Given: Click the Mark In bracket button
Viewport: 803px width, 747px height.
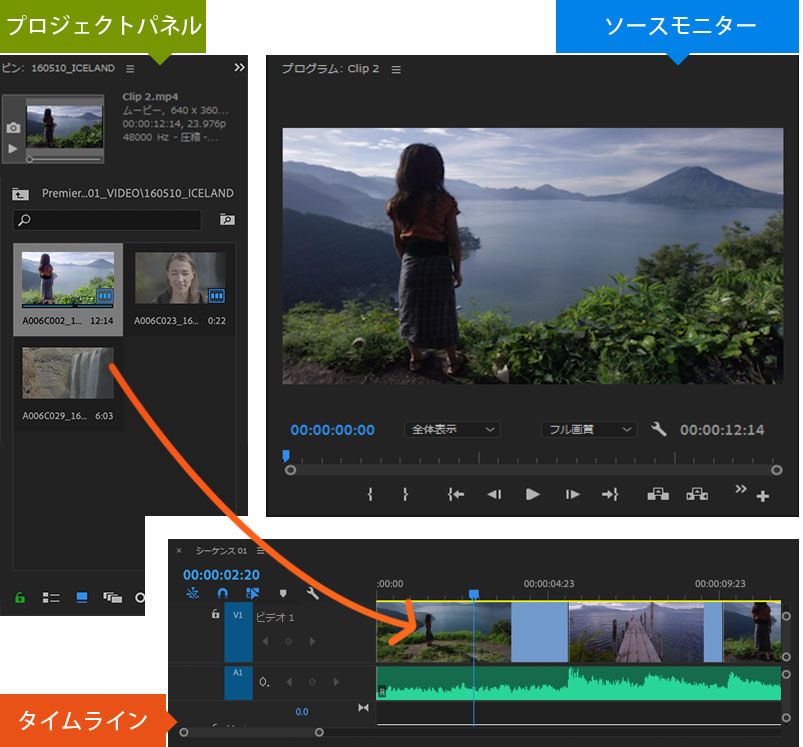Looking at the screenshot, I should [370, 494].
